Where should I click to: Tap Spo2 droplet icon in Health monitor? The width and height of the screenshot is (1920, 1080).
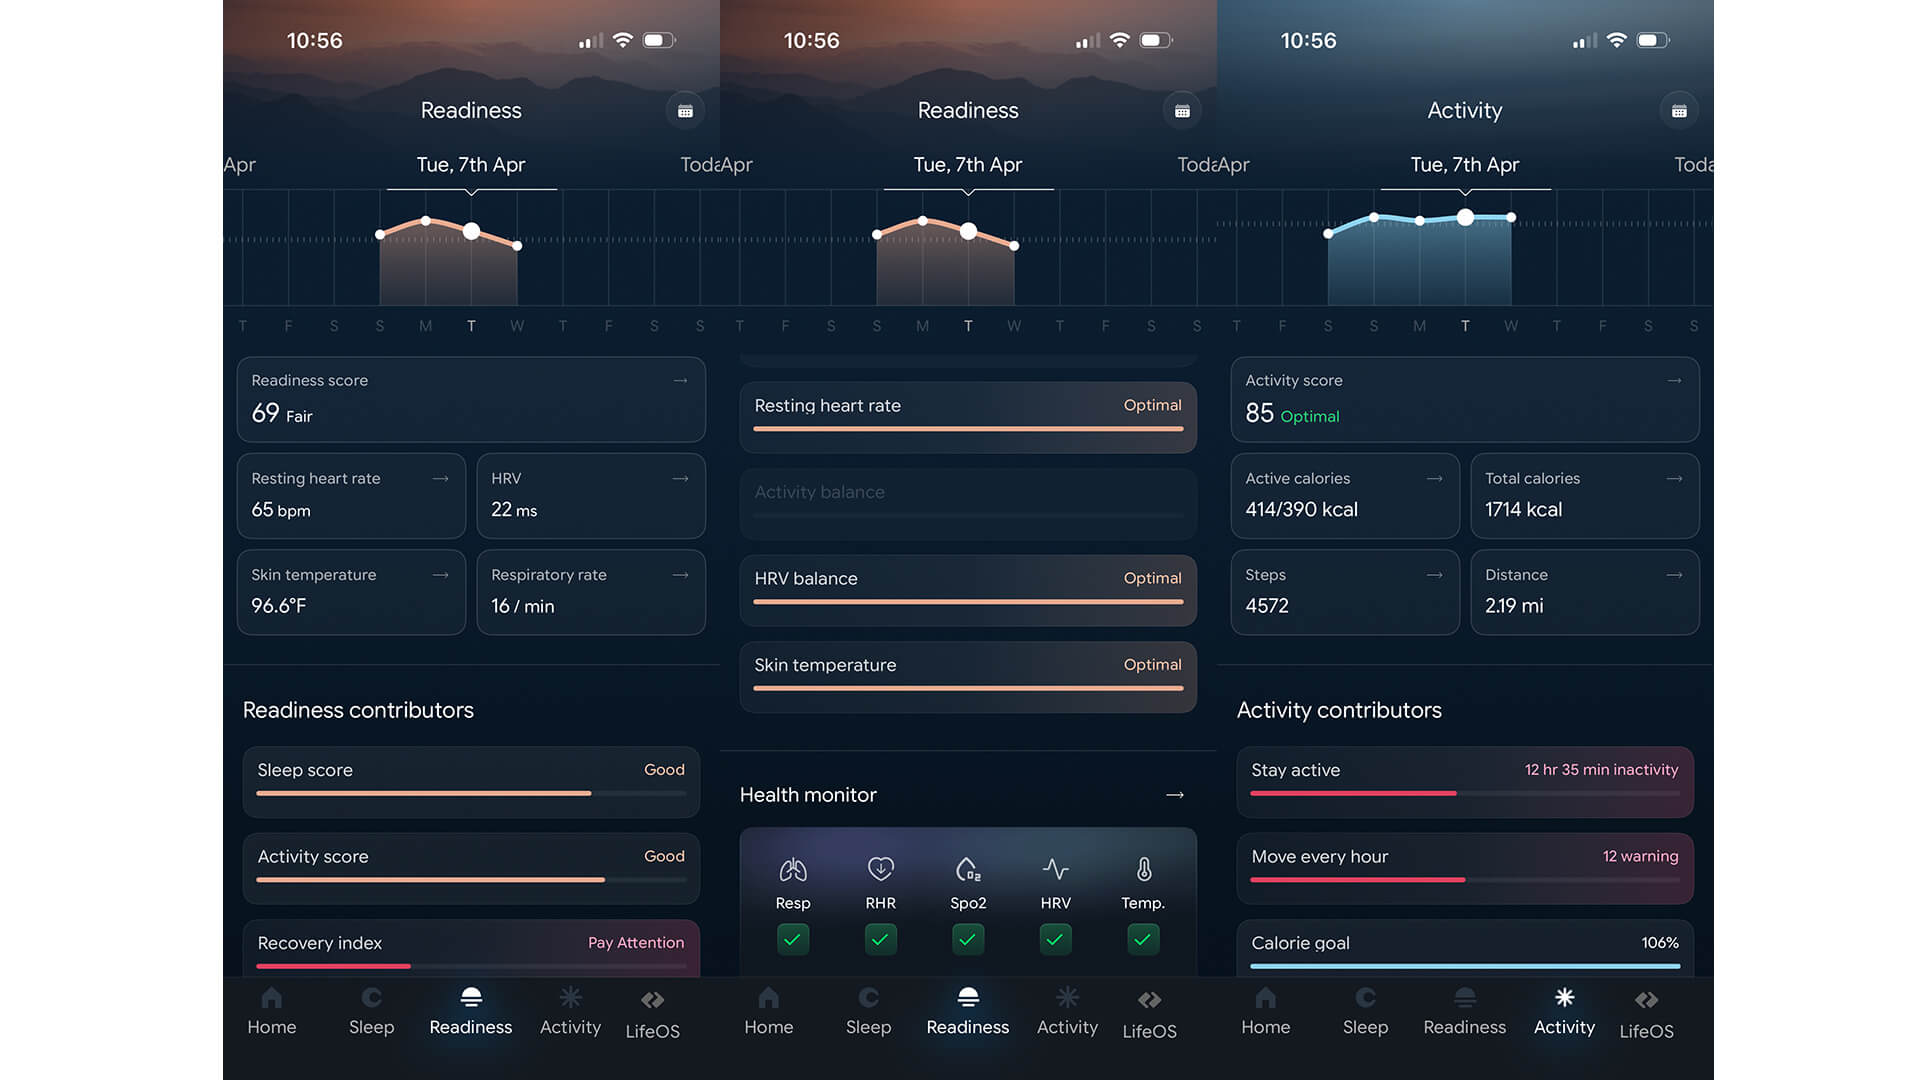(968, 869)
